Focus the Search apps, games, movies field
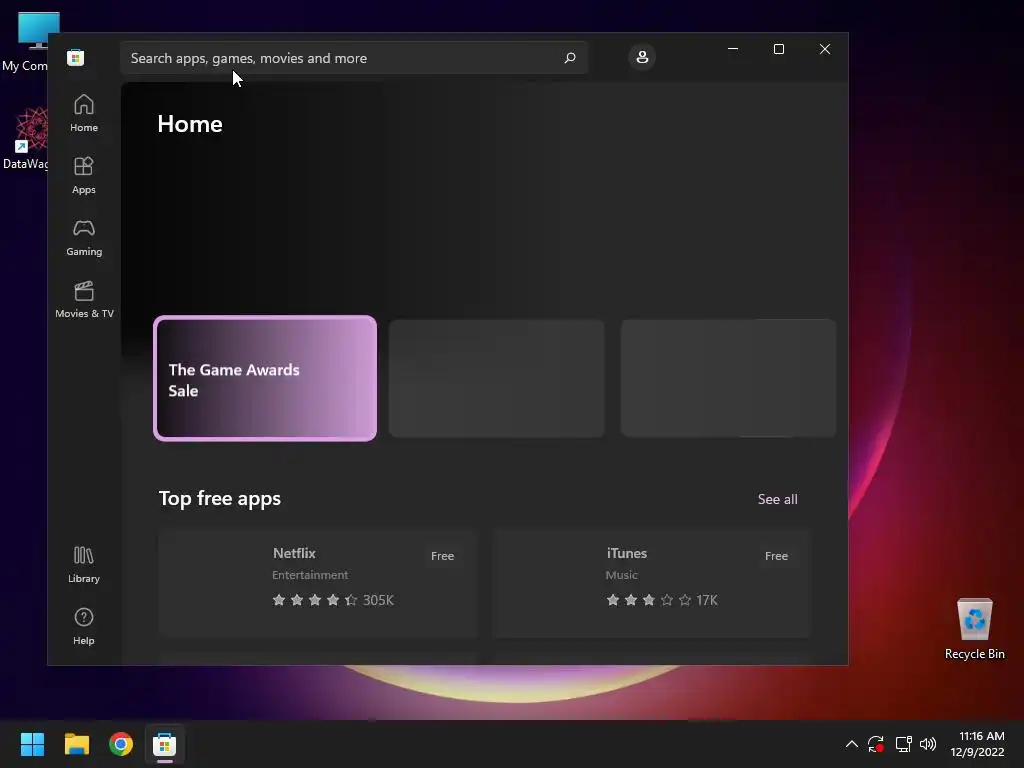The height and width of the screenshot is (768, 1024). (354, 58)
